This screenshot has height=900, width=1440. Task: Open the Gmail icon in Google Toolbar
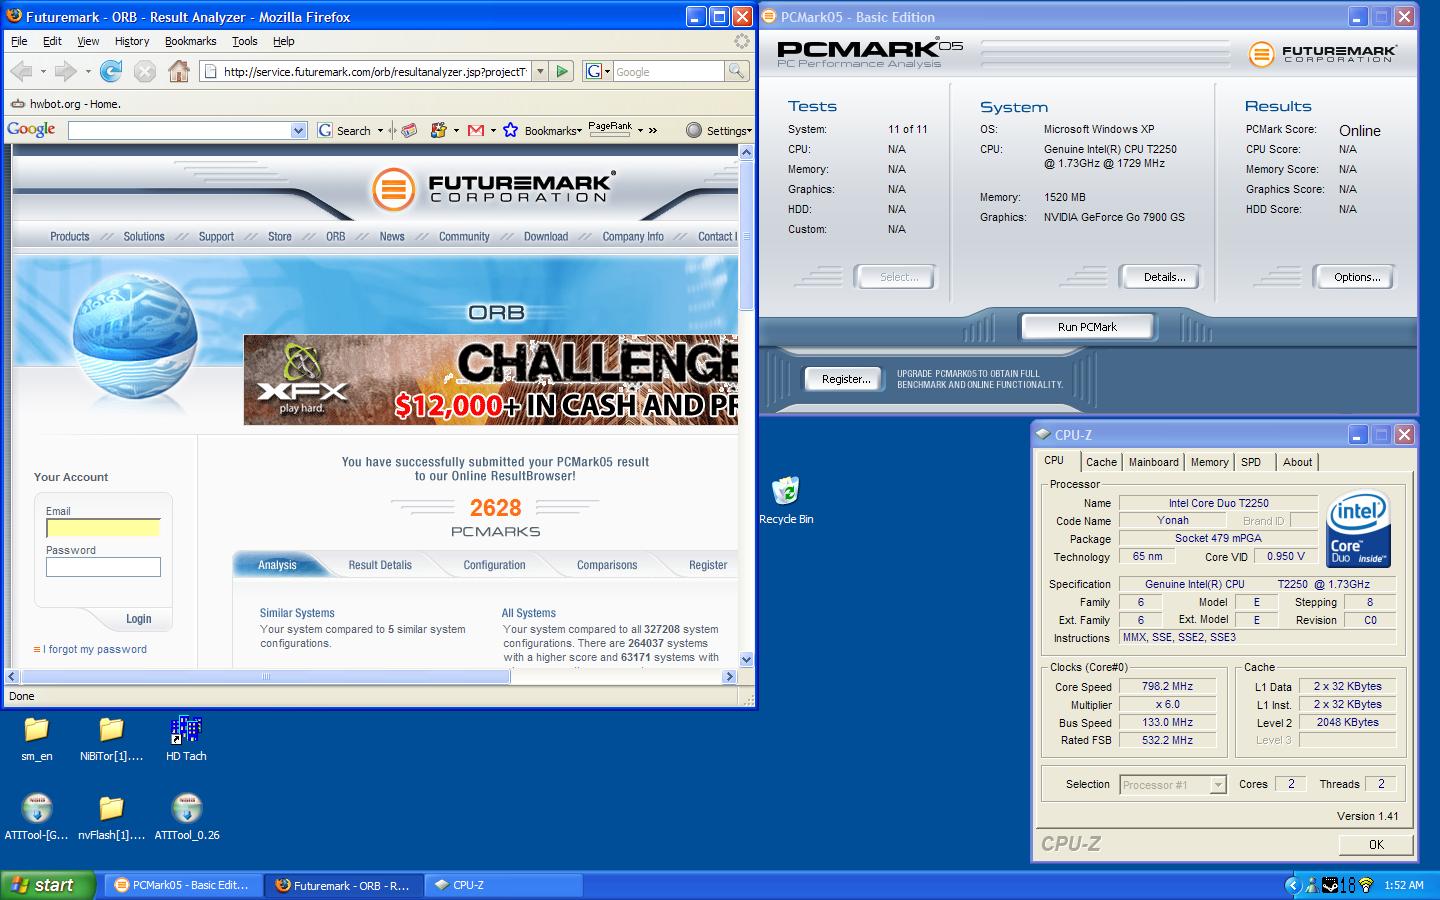476,130
